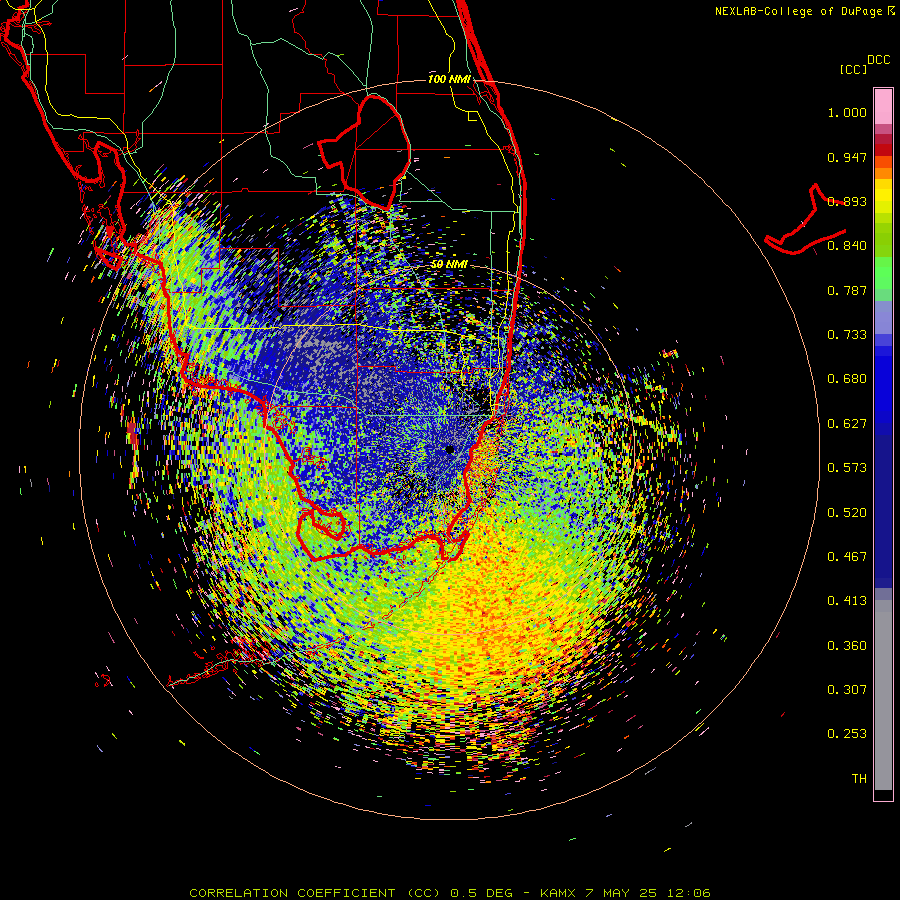Viewport: 900px width, 900px height.
Task: Click the 0.893 legend value
Action: coord(847,201)
